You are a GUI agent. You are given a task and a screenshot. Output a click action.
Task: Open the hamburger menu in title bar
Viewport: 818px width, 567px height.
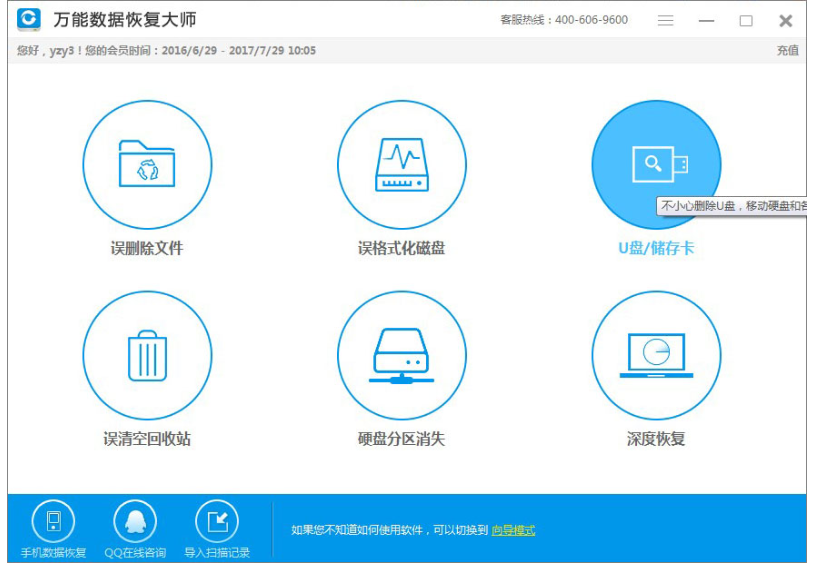(x=666, y=20)
